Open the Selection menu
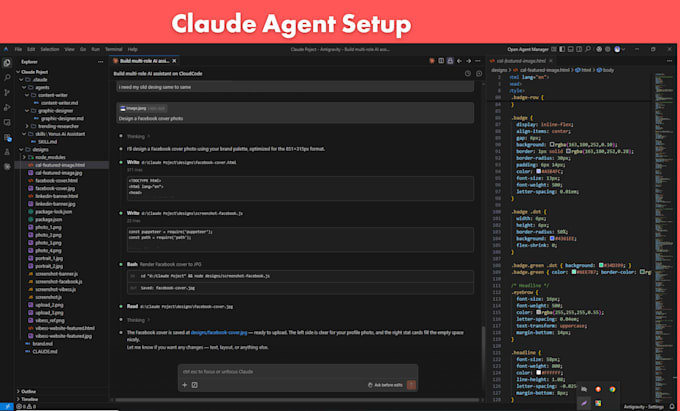This screenshot has width=680, height=411. pyautogui.click(x=50, y=49)
